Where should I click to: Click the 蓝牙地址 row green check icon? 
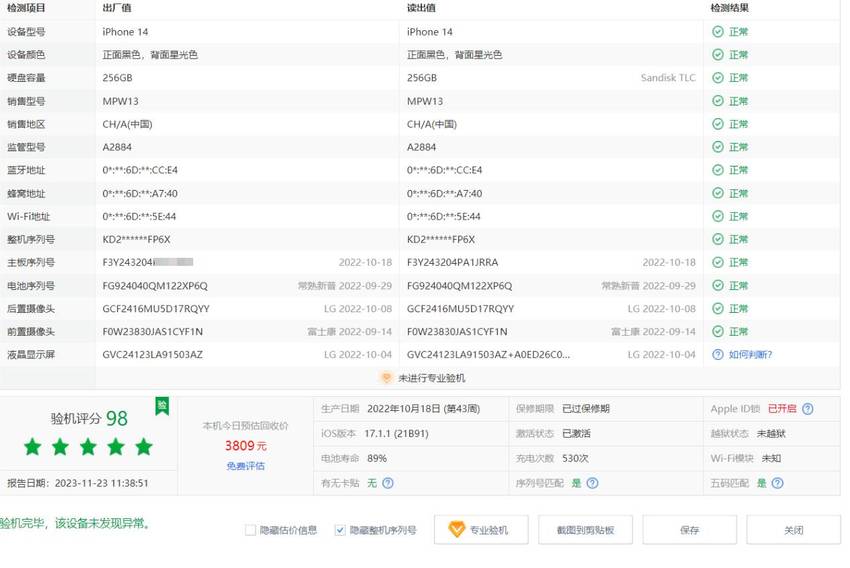pyautogui.click(x=718, y=170)
